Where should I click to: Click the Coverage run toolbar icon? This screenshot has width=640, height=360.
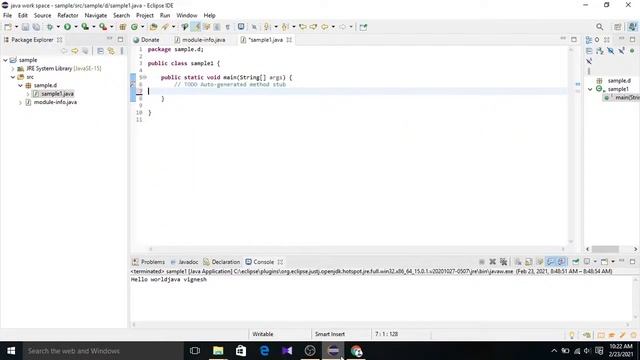[85, 27]
